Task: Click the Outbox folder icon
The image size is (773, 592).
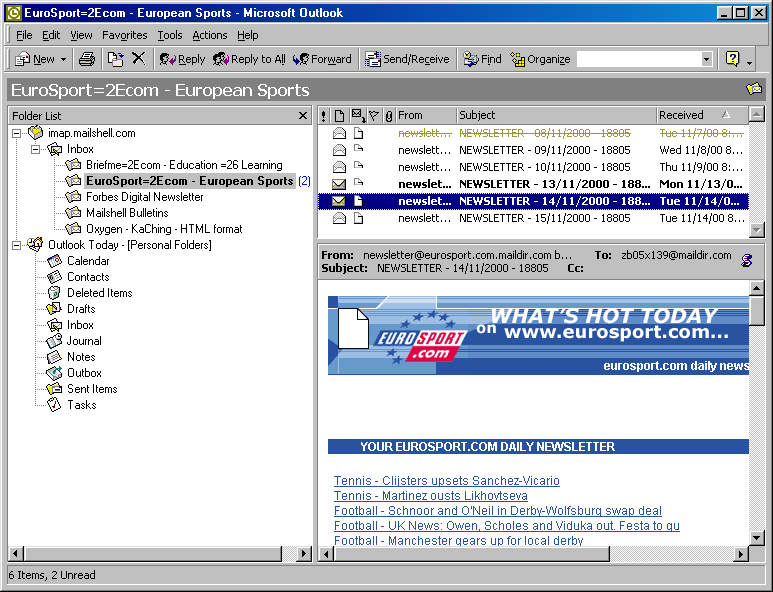Action: pyautogui.click(x=54, y=373)
